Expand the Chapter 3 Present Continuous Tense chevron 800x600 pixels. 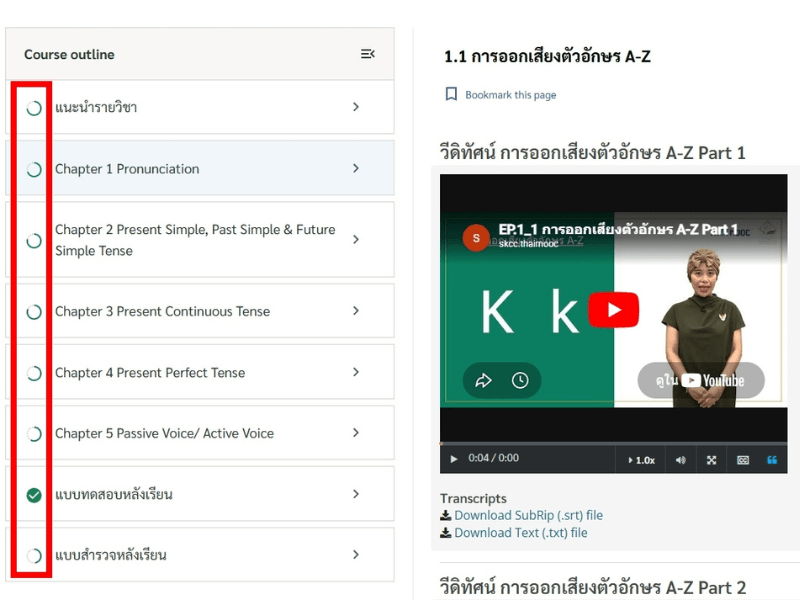[356, 311]
